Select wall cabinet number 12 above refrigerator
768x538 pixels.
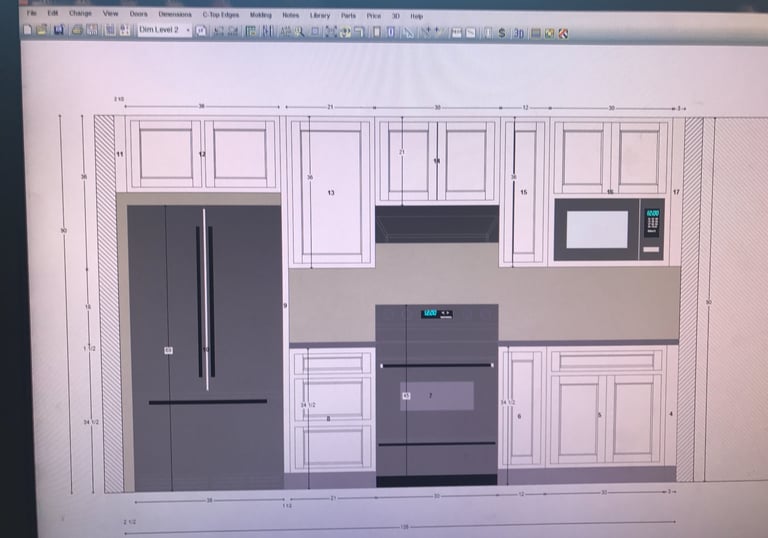pos(202,153)
